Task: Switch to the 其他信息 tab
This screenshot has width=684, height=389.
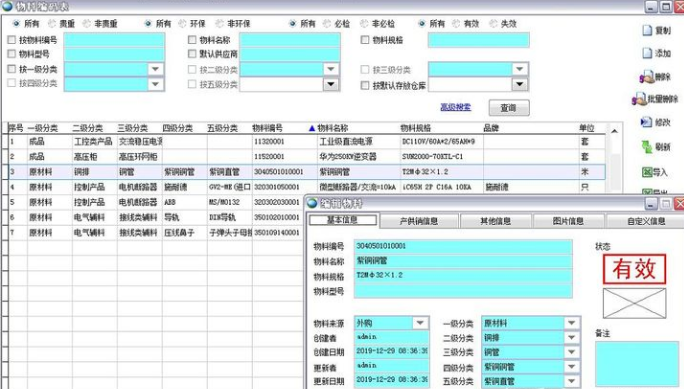Action: (496, 222)
